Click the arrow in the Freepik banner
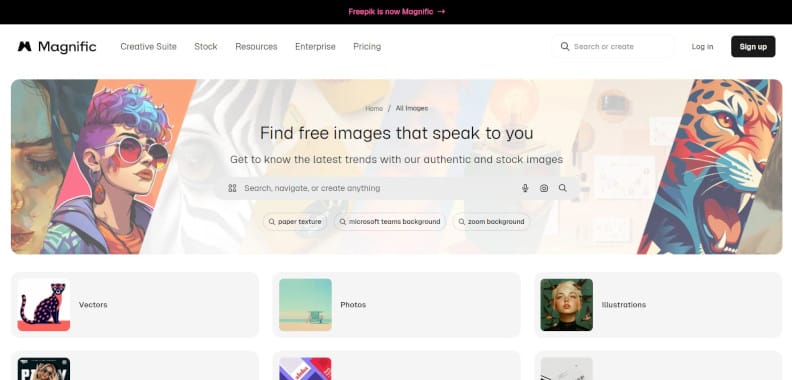This screenshot has width=792, height=380. (441, 12)
